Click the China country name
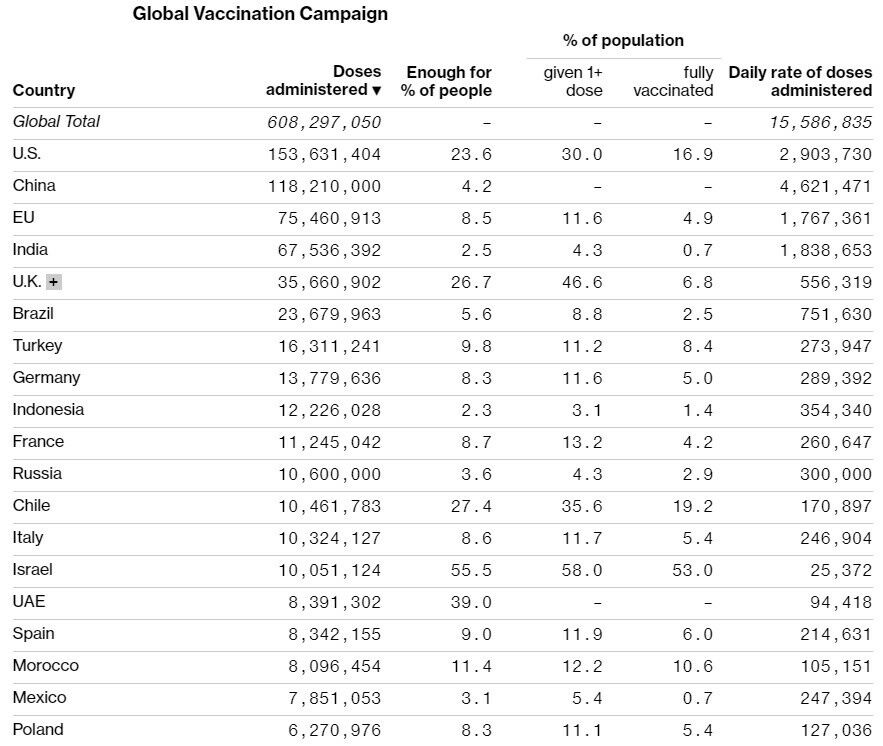Viewport: 883px width, 746px height. pos(34,186)
